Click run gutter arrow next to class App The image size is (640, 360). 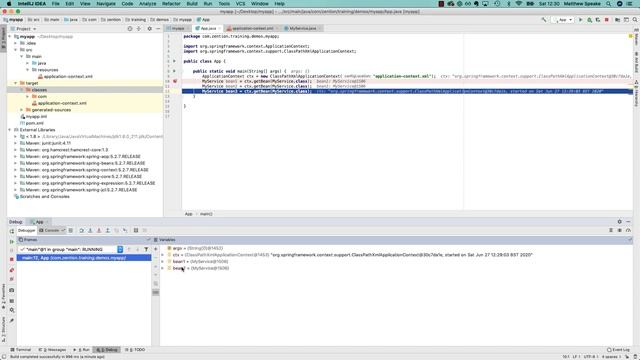point(174,61)
